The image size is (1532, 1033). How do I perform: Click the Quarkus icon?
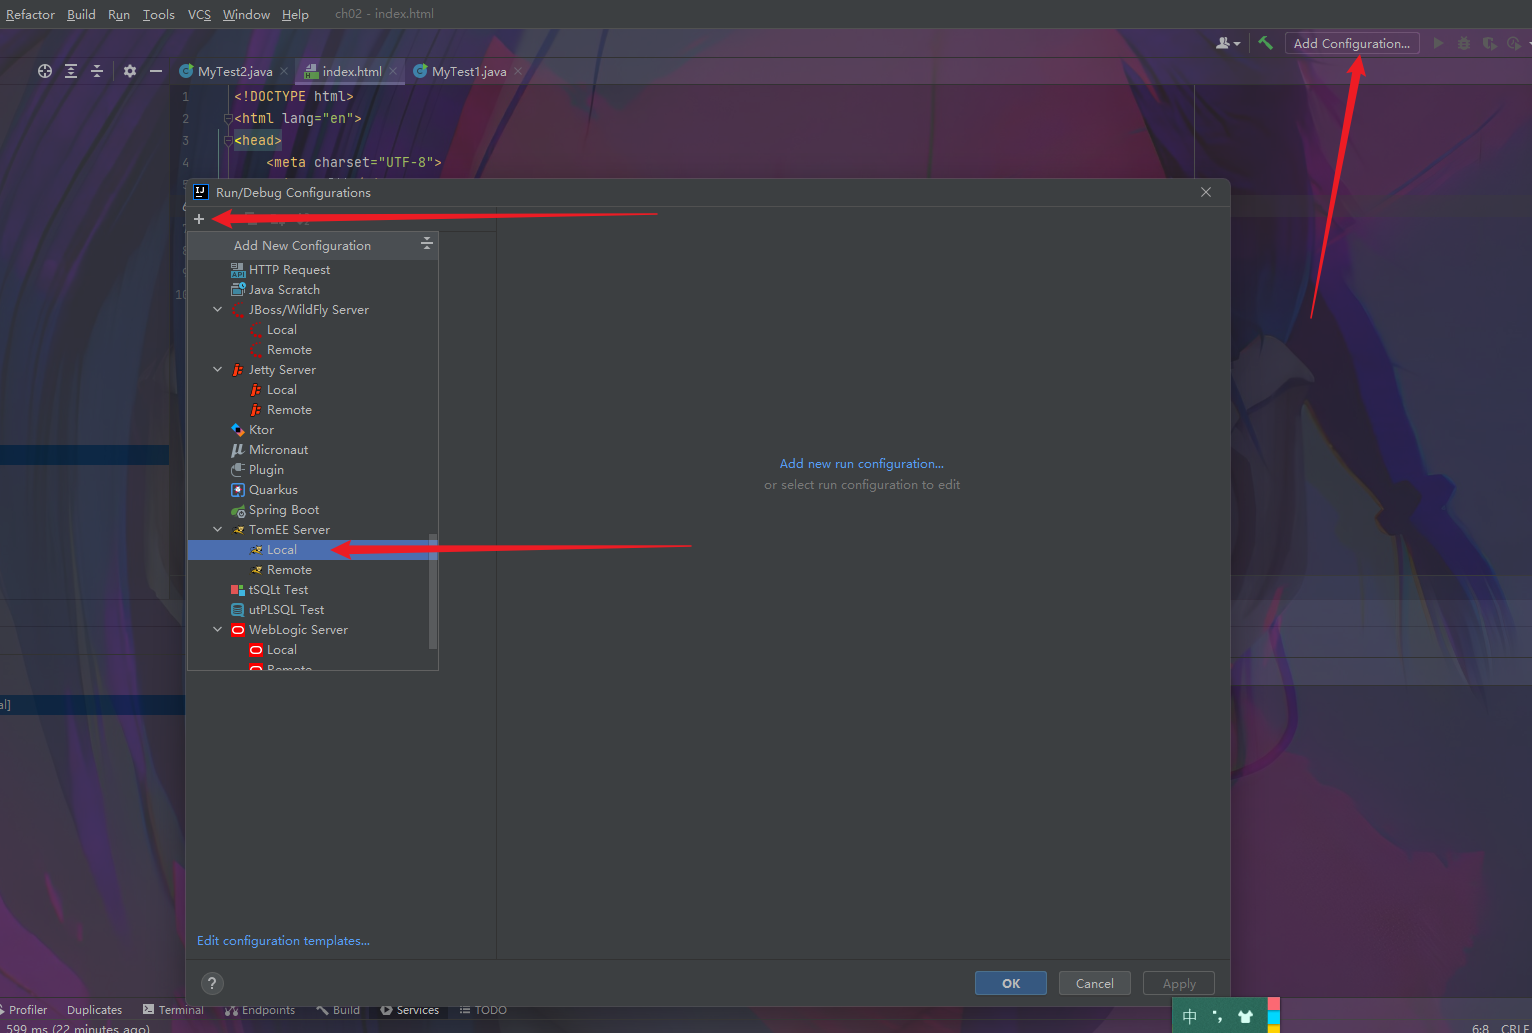[238, 490]
